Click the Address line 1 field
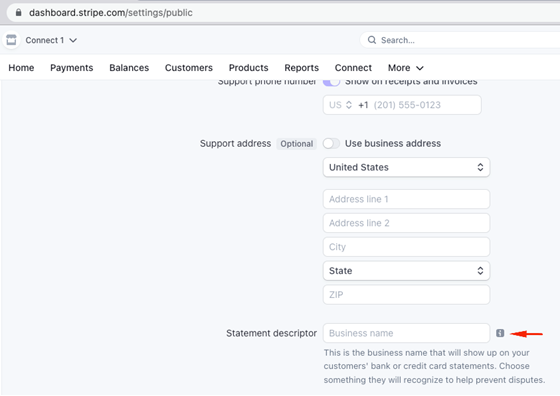This screenshot has width=560, height=396. click(406, 199)
